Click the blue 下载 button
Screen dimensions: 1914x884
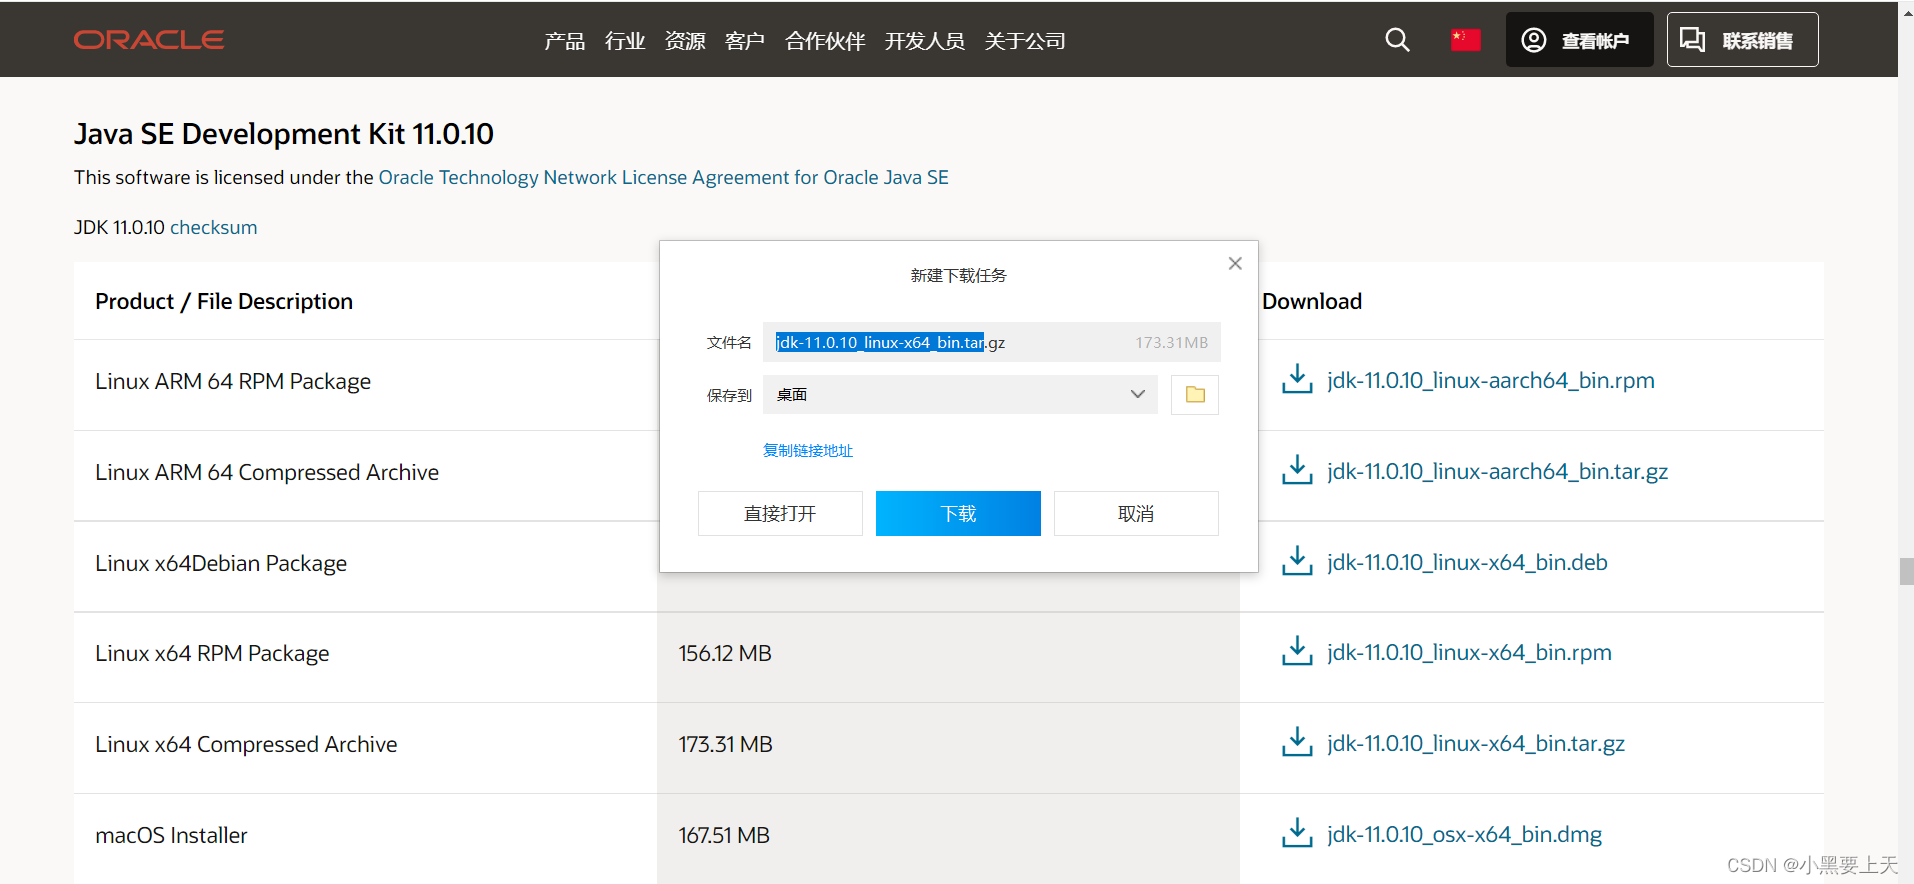[x=958, y=513]
